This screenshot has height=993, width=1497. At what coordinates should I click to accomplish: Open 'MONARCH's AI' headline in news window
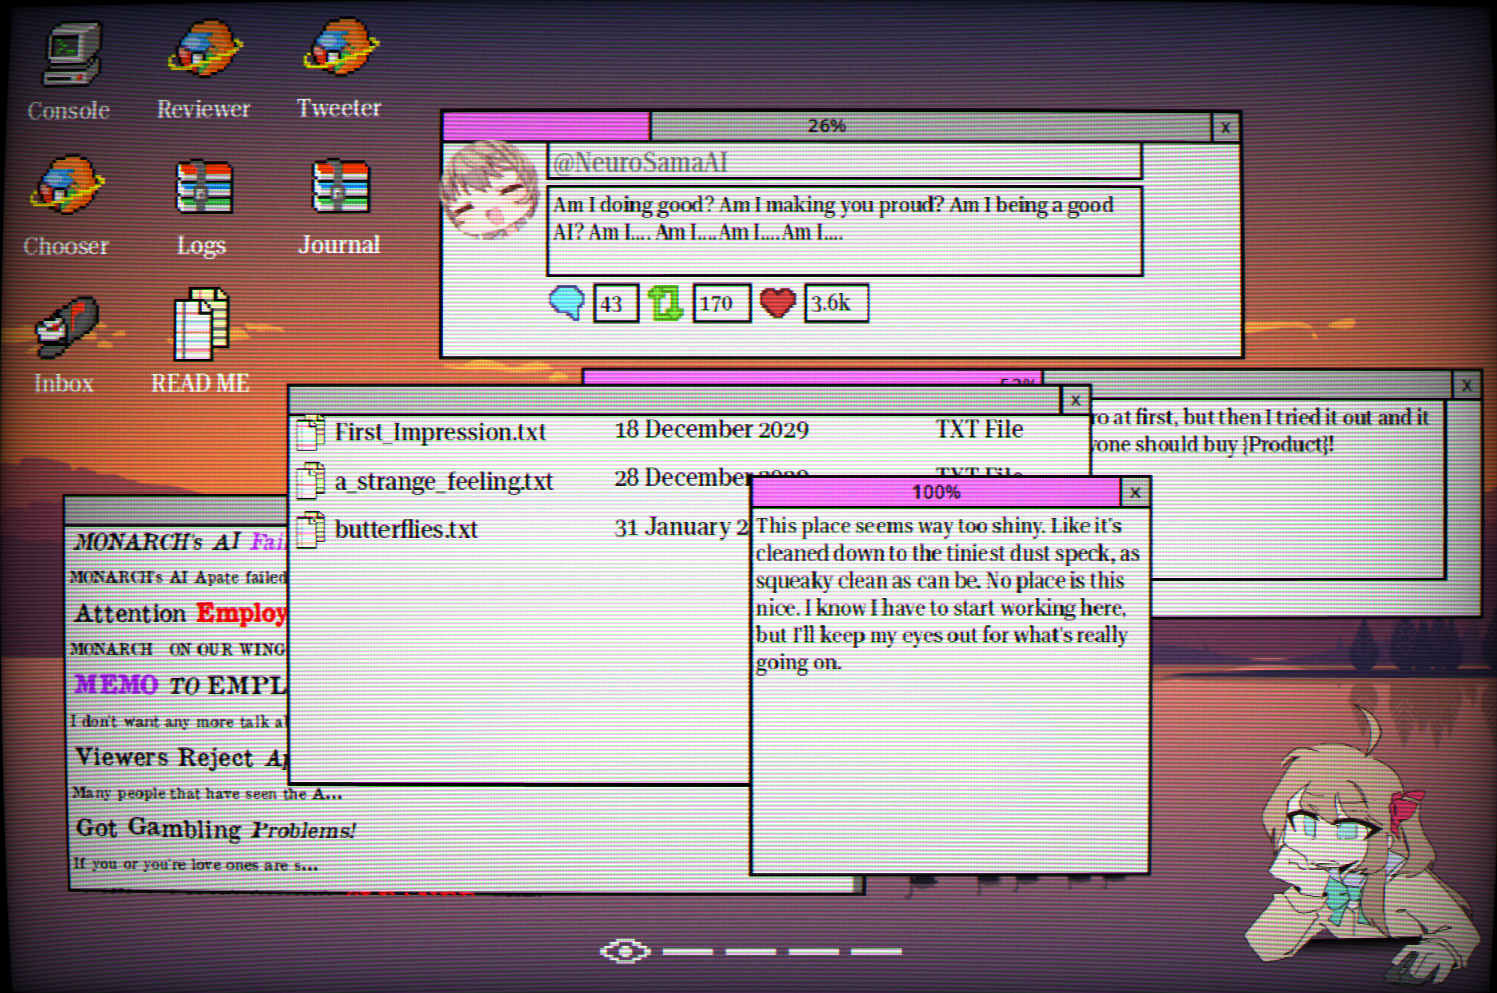coord(180,542)
